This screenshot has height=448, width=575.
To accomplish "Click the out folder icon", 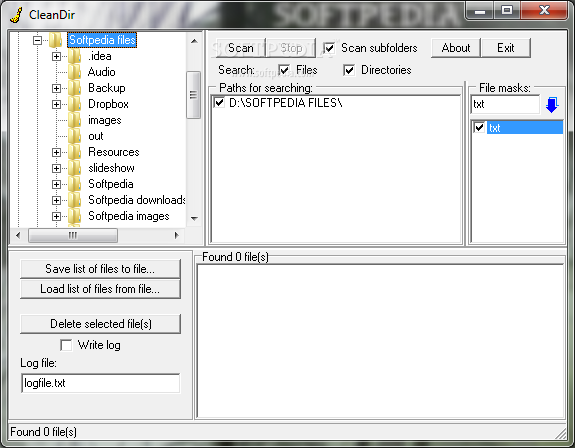I will click(75, 136).
